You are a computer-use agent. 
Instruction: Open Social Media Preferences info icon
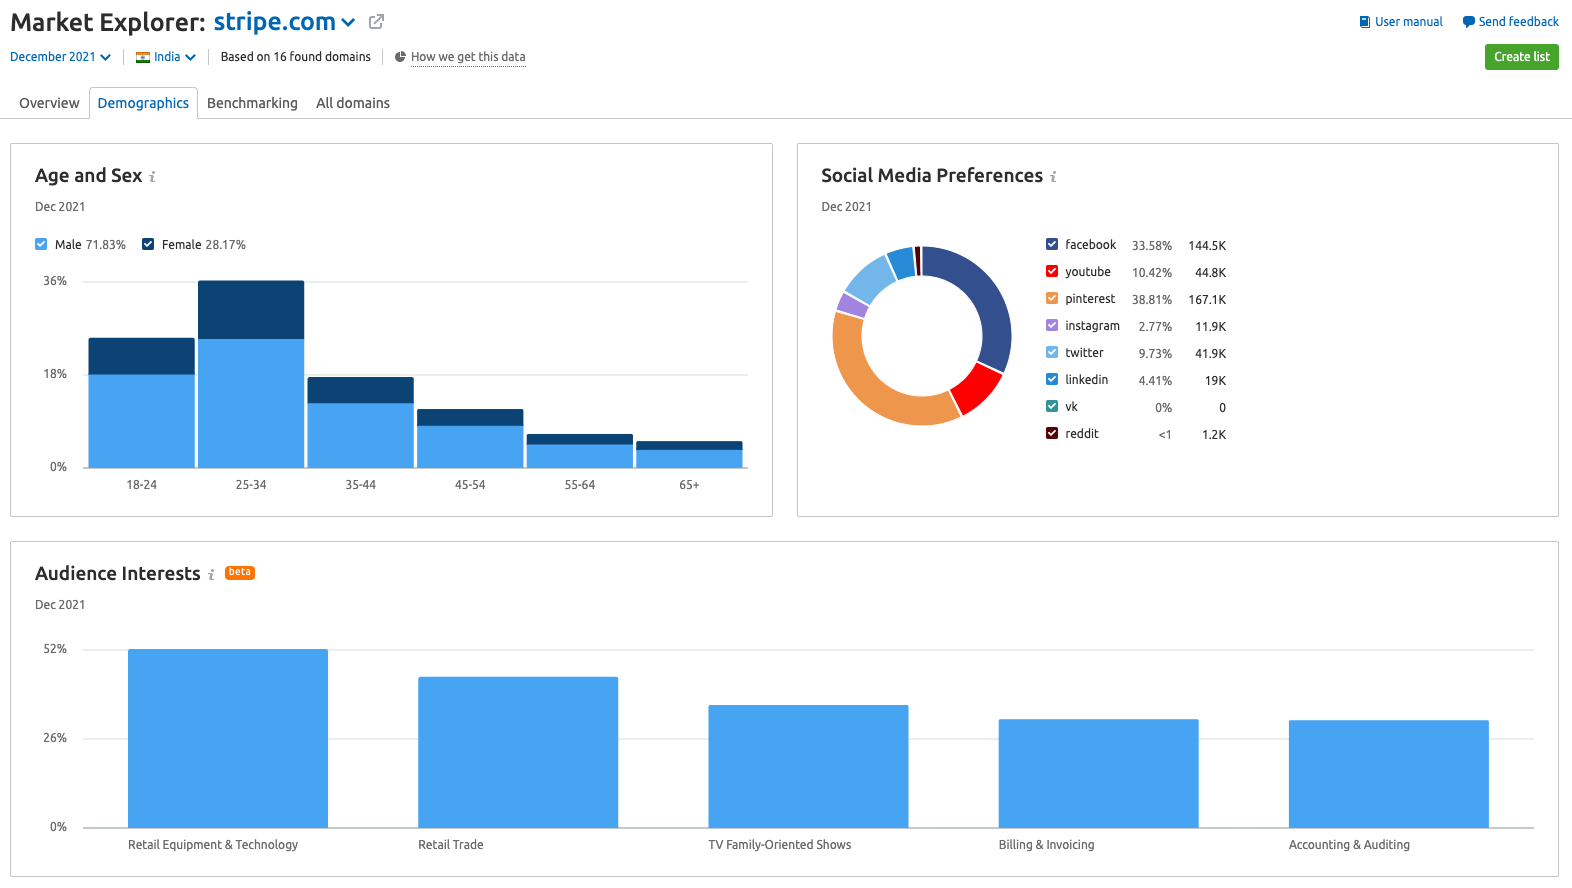1053,177
